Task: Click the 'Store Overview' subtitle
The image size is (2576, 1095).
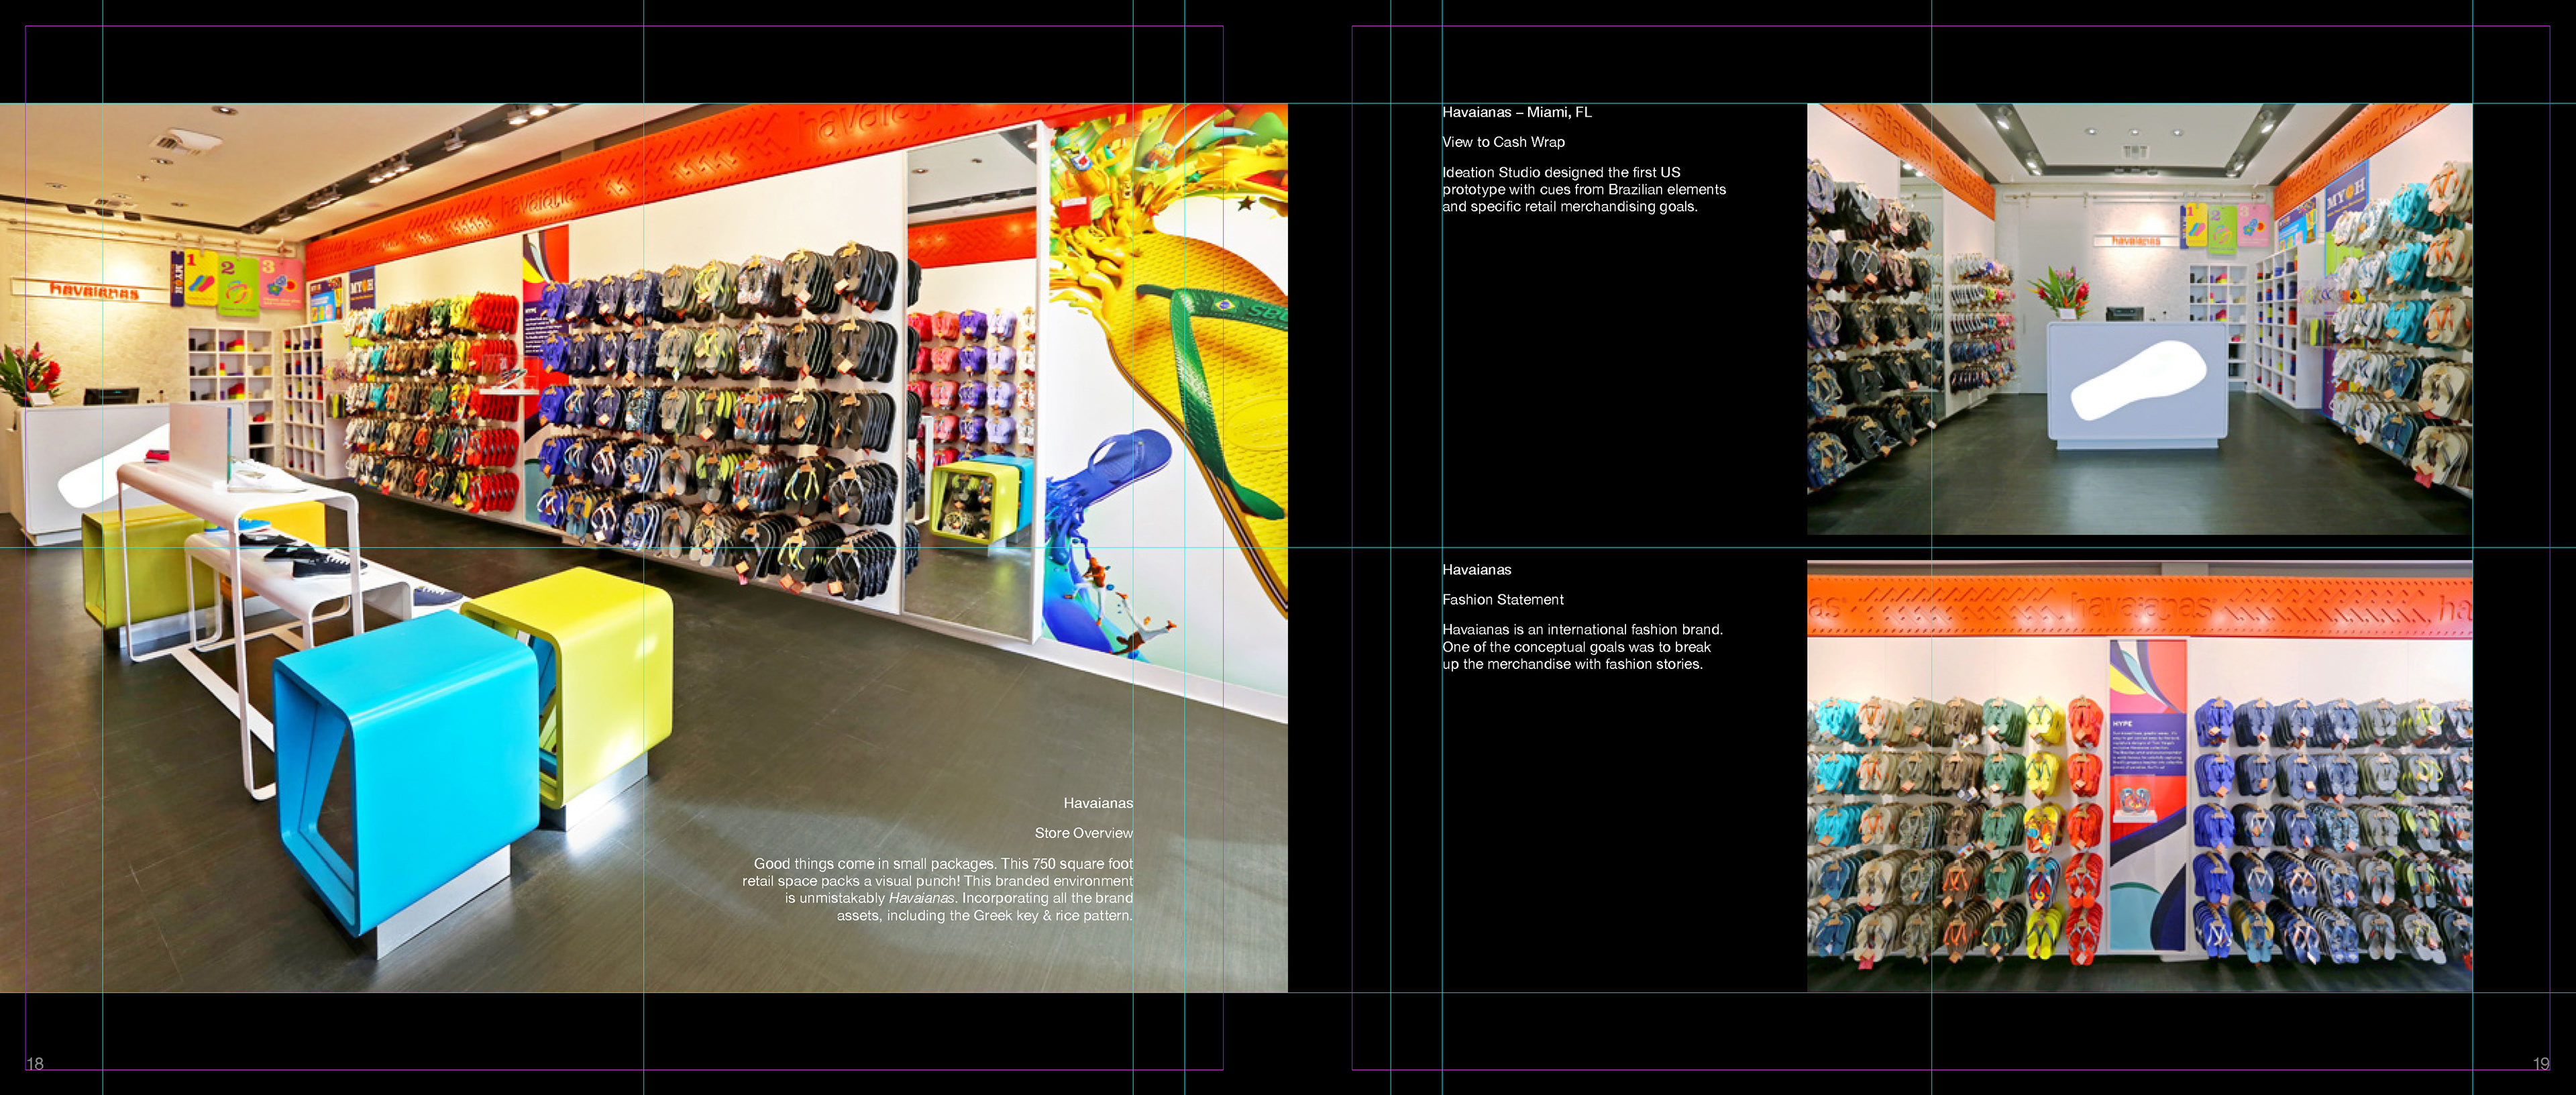Action: click(1084, 833)
